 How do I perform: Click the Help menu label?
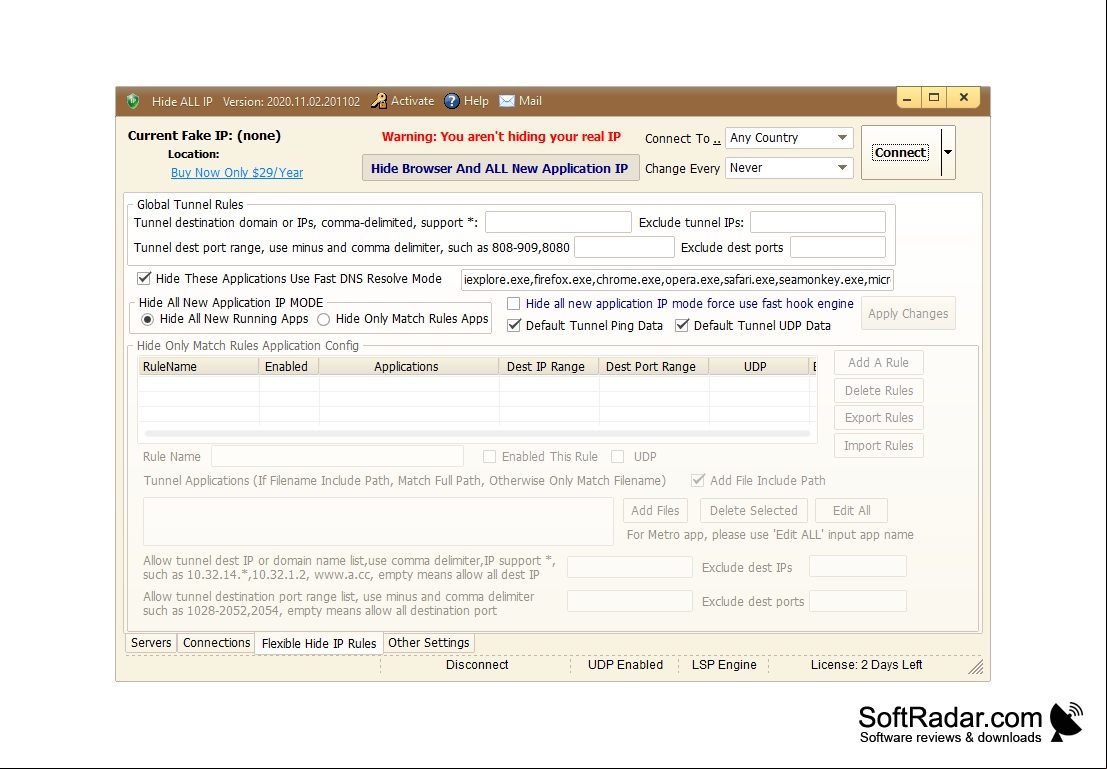pos(476,101)
